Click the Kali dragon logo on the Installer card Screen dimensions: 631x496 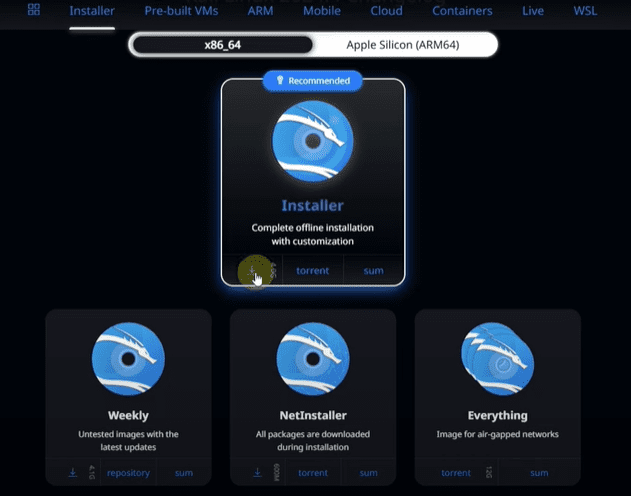[x=313, y=141]
